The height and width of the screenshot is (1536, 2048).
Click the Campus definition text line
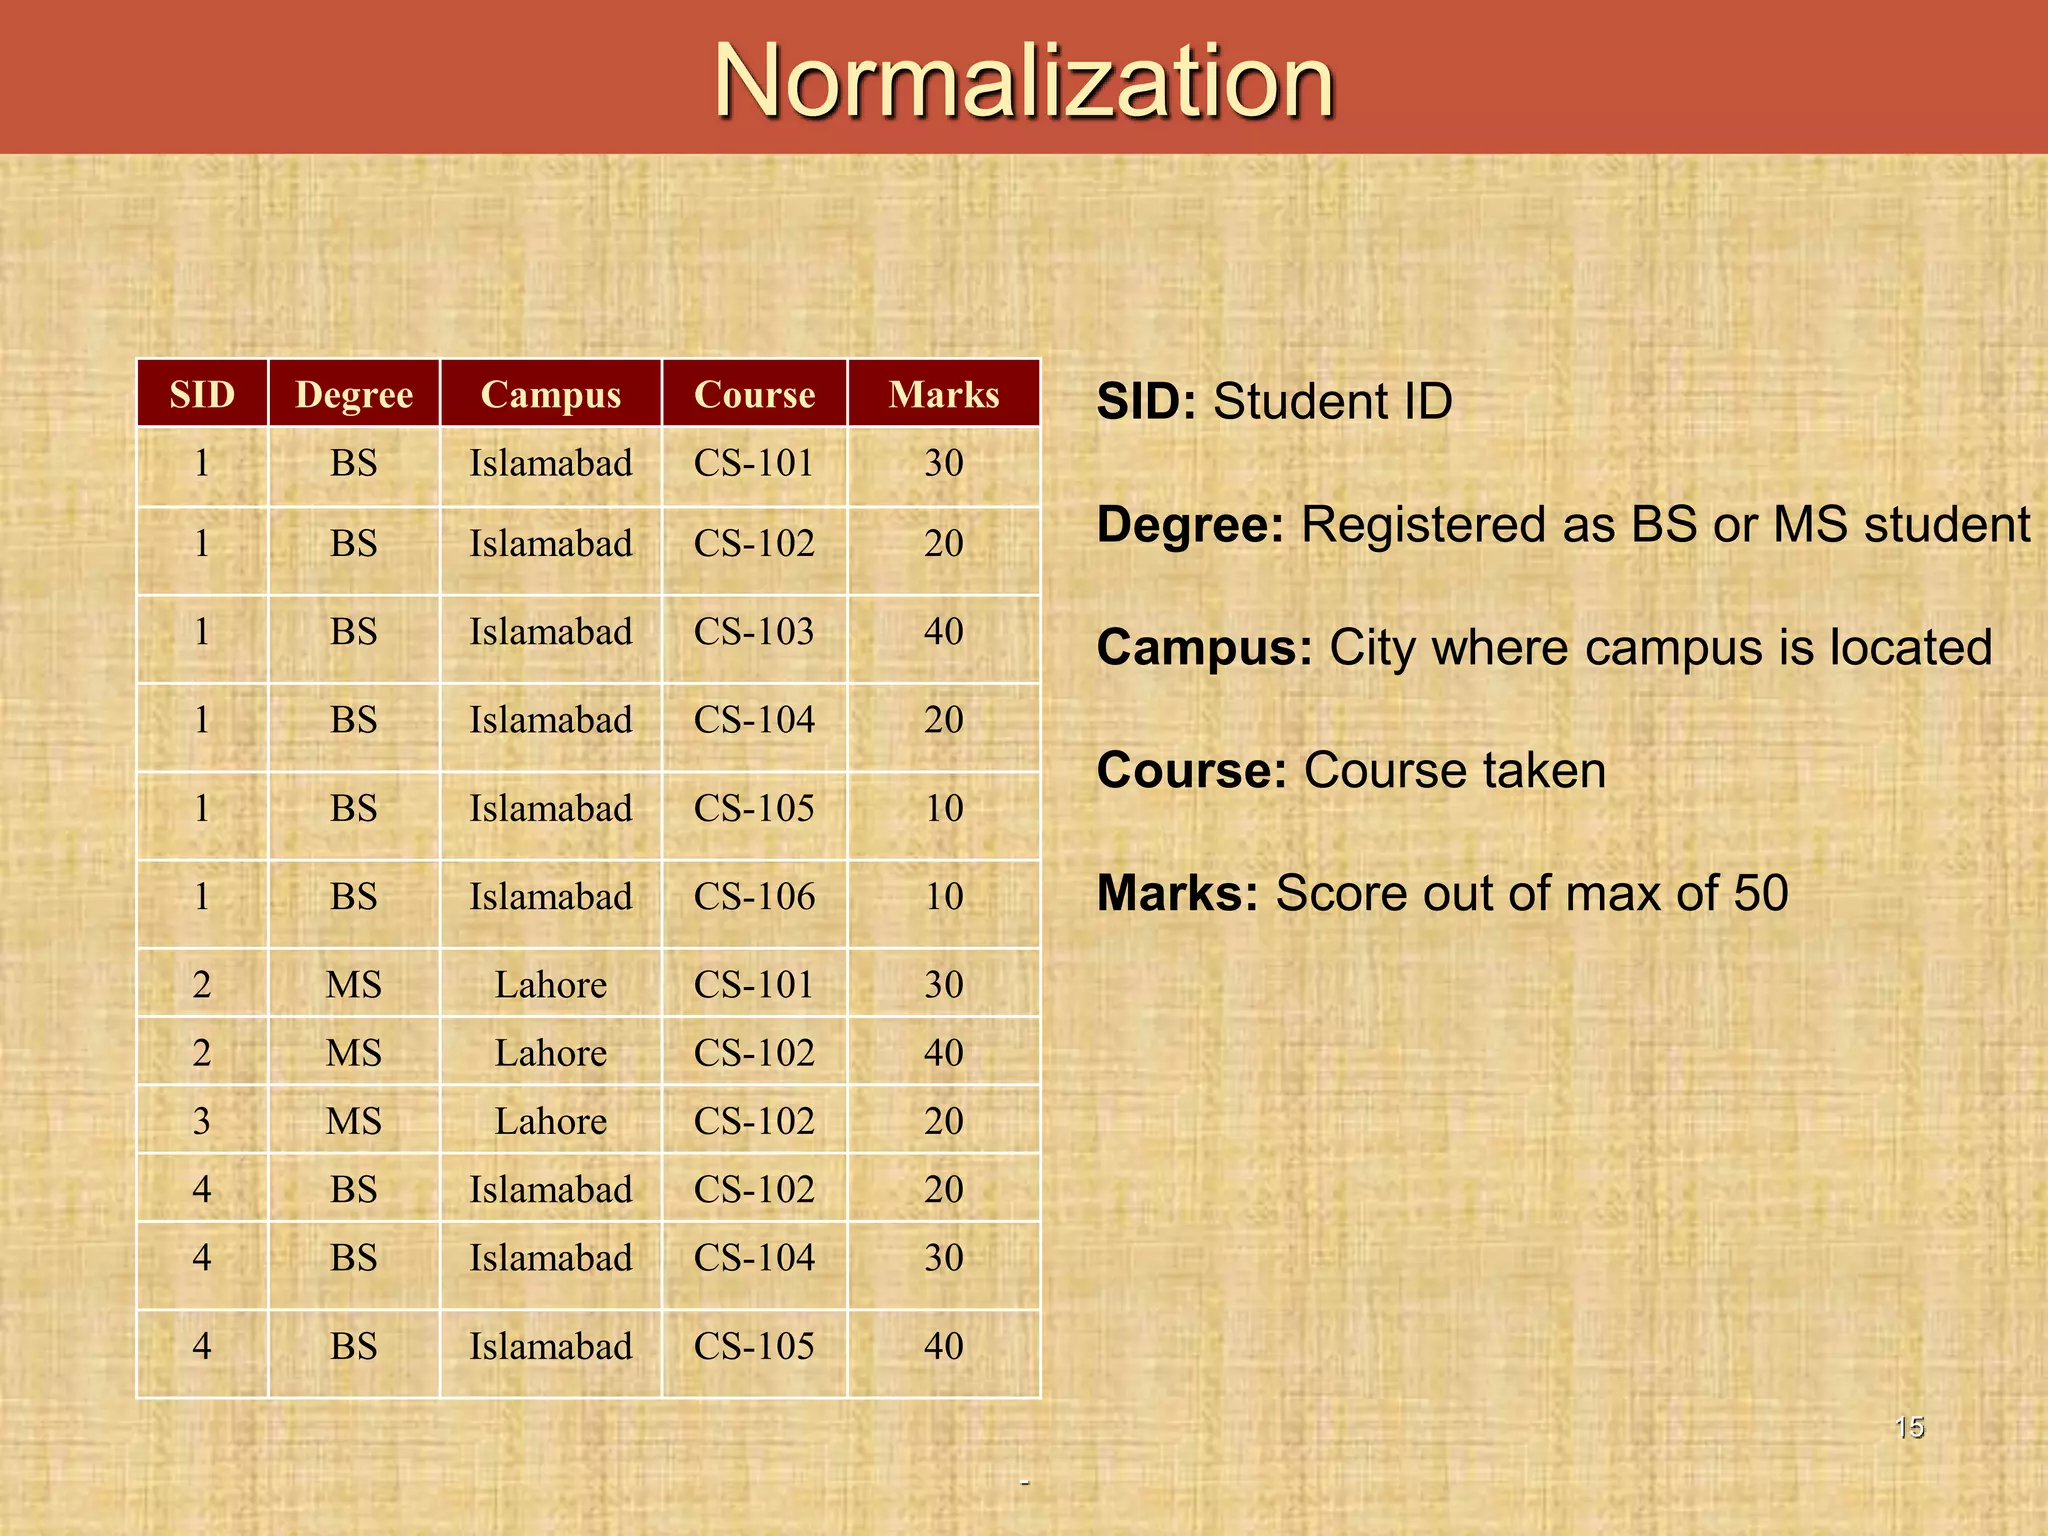click(1544, 648)
